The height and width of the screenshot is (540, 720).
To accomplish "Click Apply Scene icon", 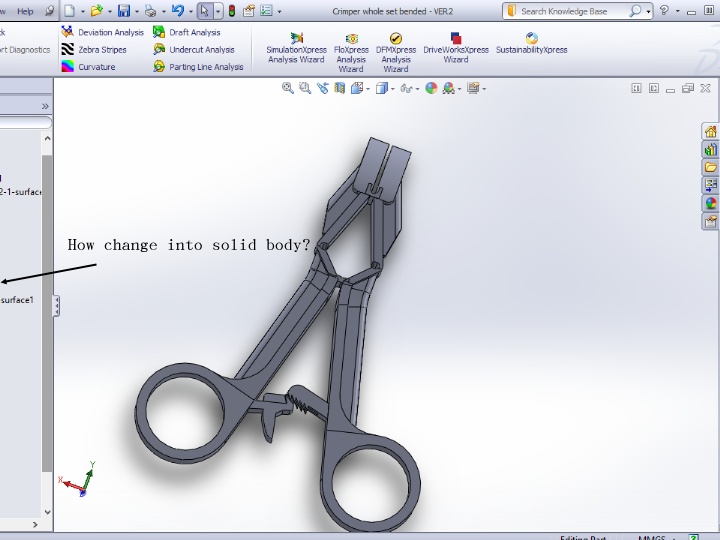I will [x=448, y=88].
